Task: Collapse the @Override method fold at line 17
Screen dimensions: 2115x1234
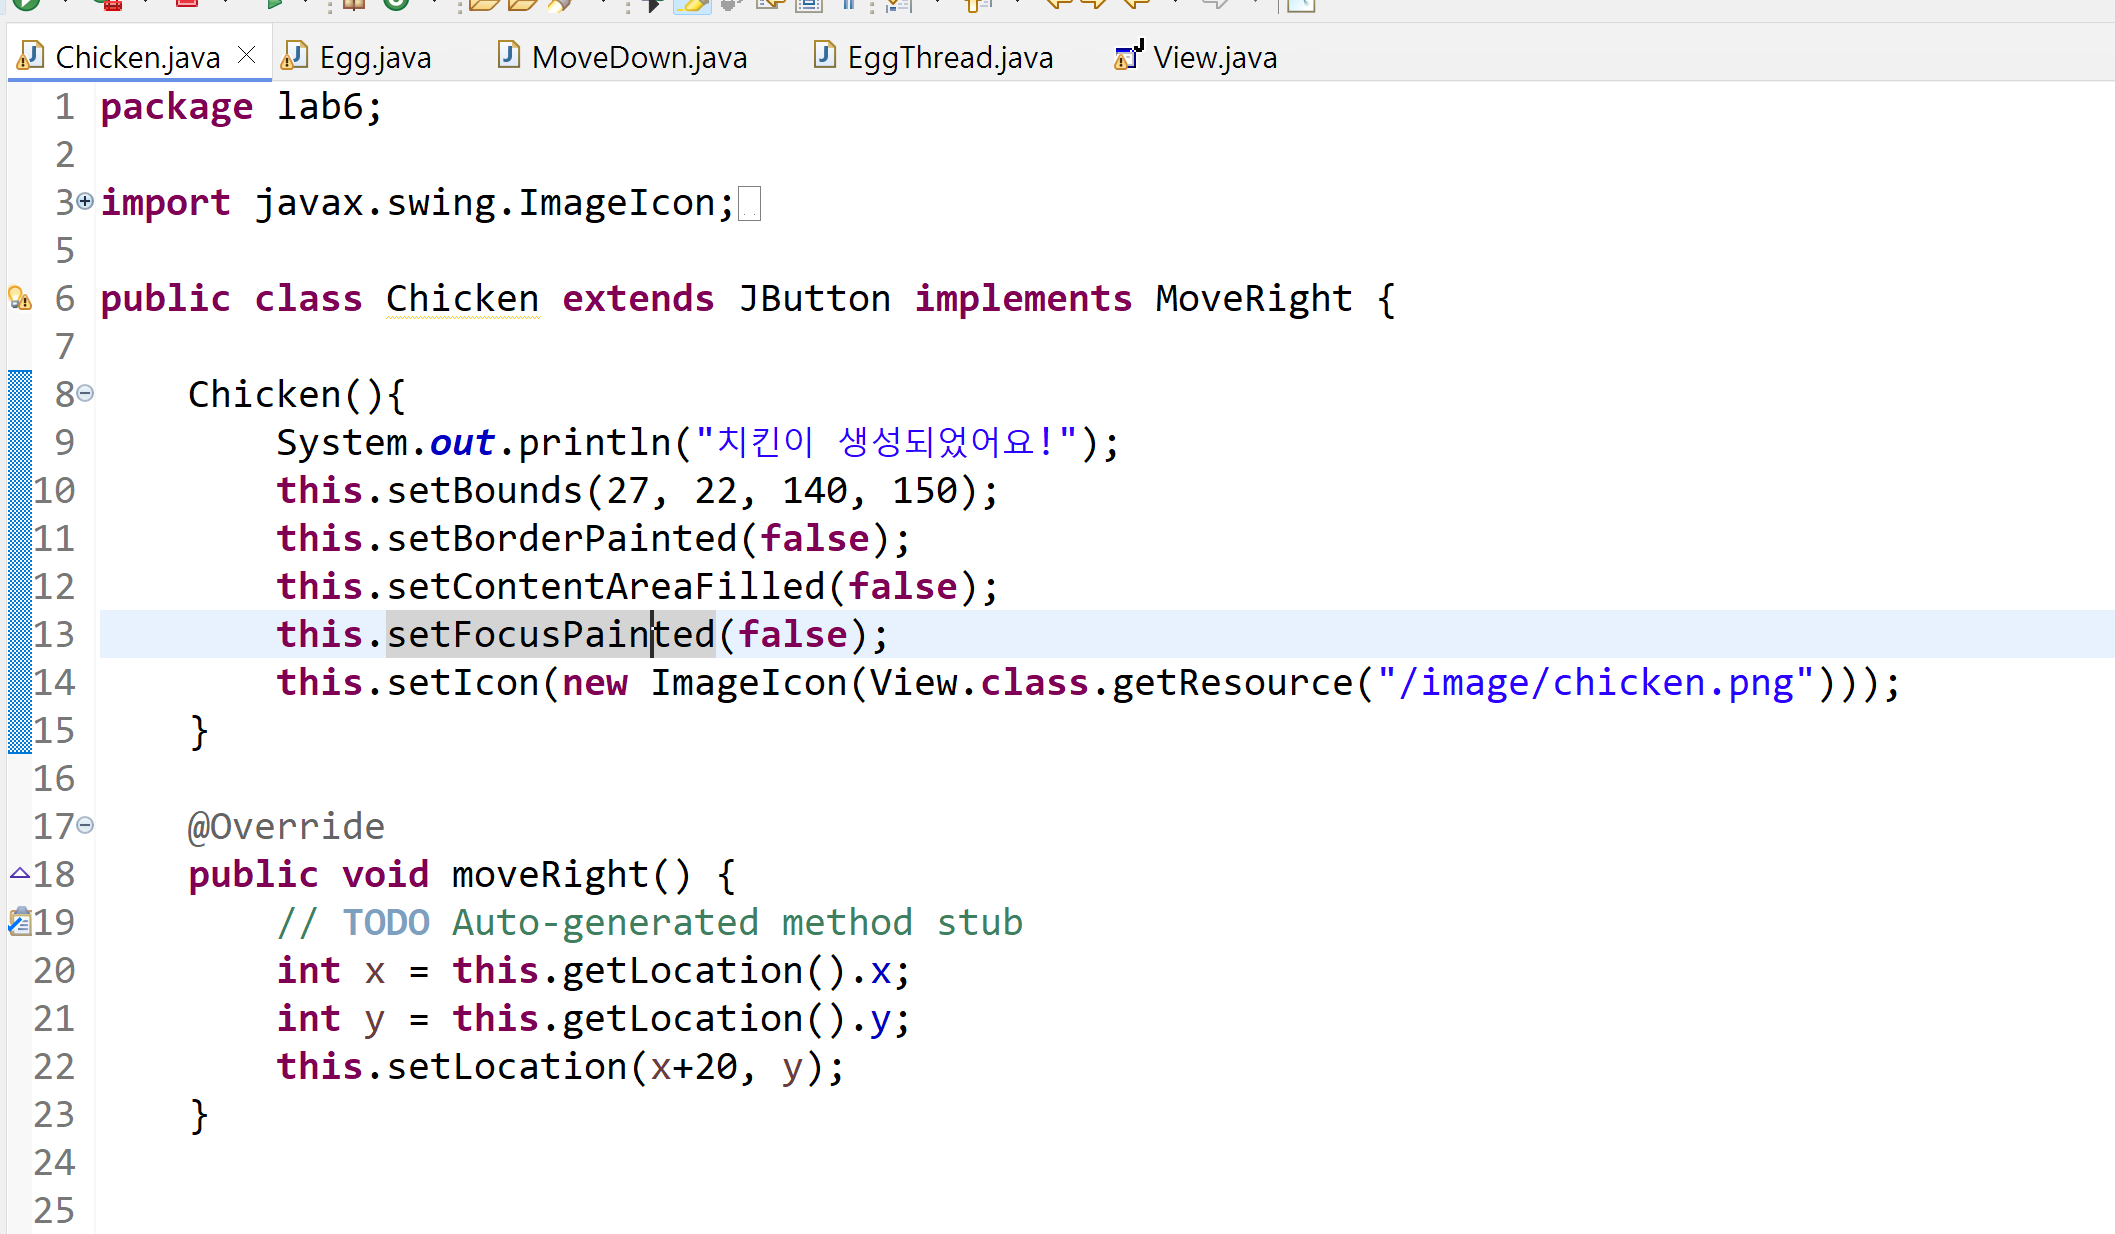Action: 85,825
